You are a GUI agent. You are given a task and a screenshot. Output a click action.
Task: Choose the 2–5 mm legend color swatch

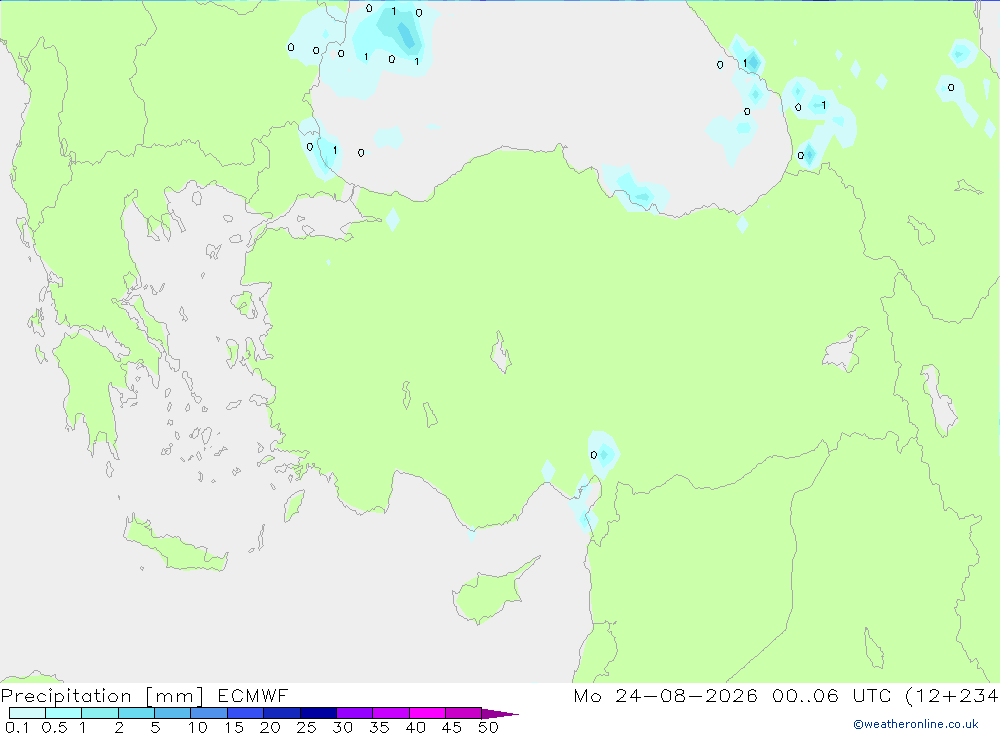136,713
